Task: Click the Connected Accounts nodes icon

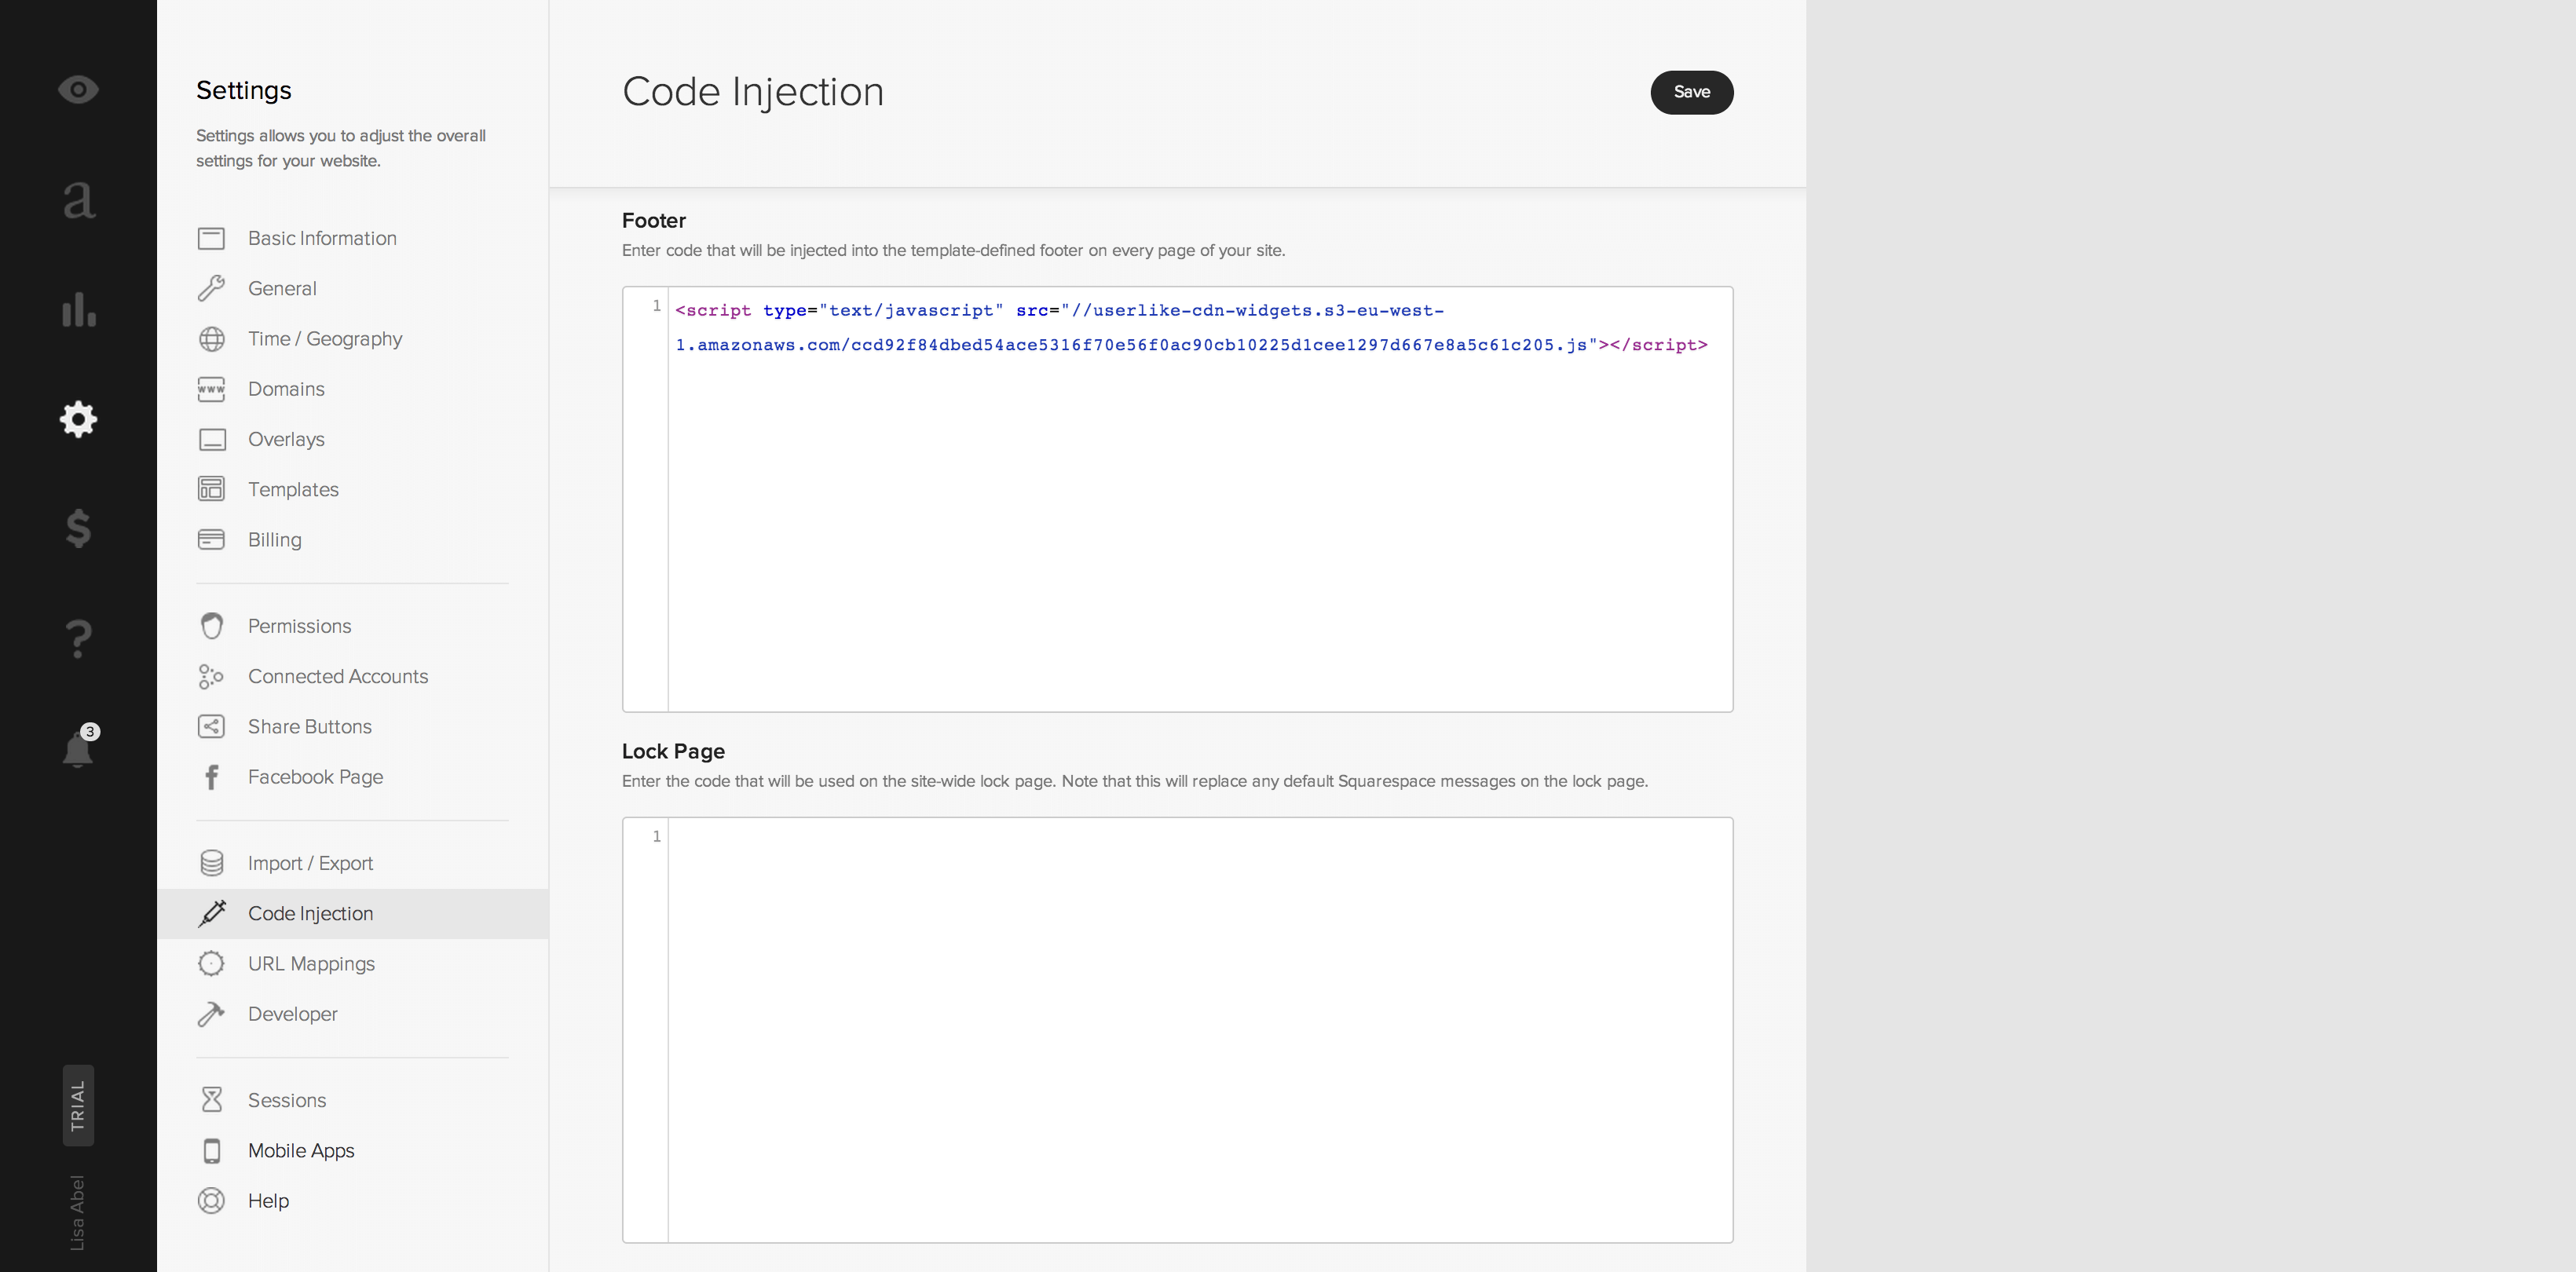Action: coord(210,677)
